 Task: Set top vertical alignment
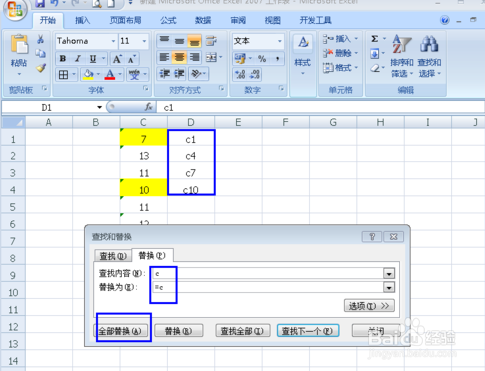point(164,41)
